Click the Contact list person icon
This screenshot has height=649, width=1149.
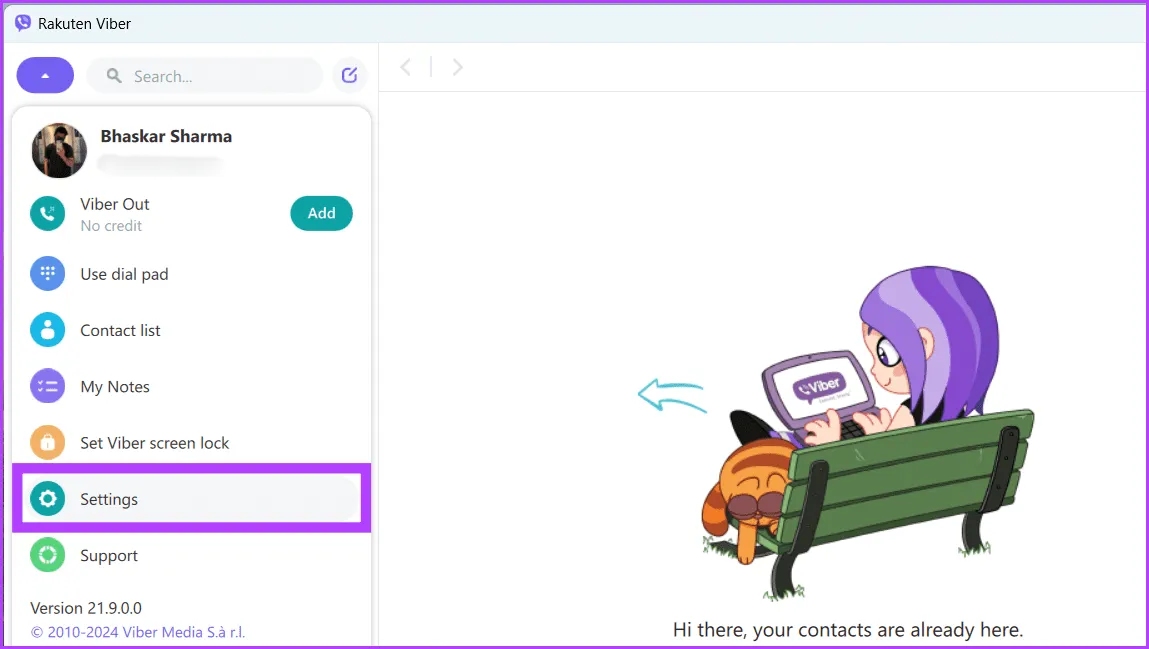point(48,330)
